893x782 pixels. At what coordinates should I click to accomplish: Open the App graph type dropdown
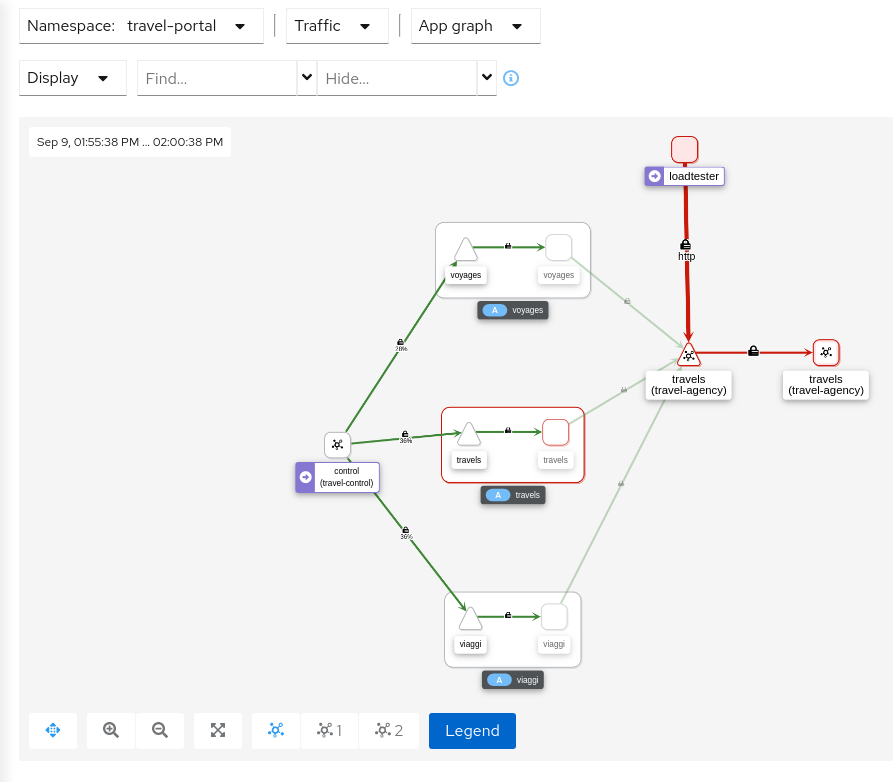[475, 26]
